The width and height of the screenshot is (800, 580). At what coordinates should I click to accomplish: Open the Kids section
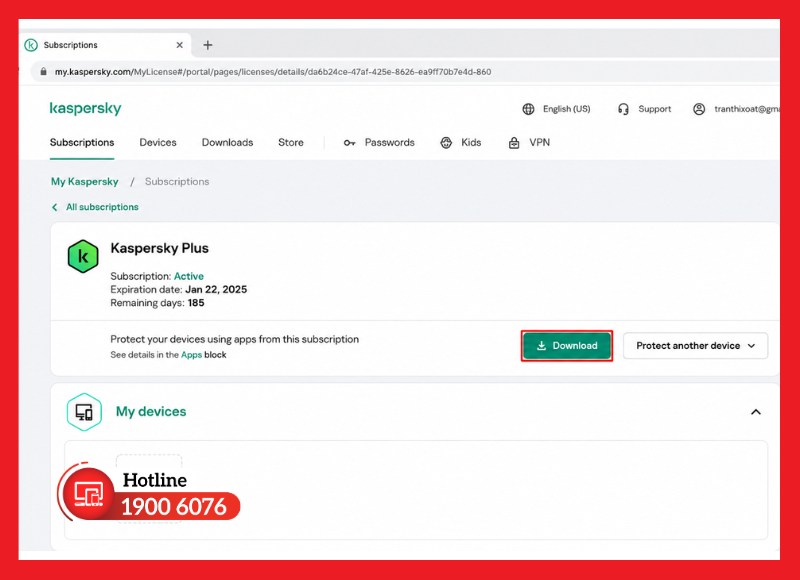tap(471, 143)
